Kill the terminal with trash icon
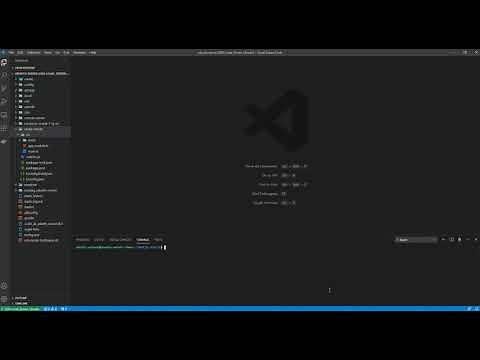The height and width of the screenshot is (360, 480). (x=460, y=239)
